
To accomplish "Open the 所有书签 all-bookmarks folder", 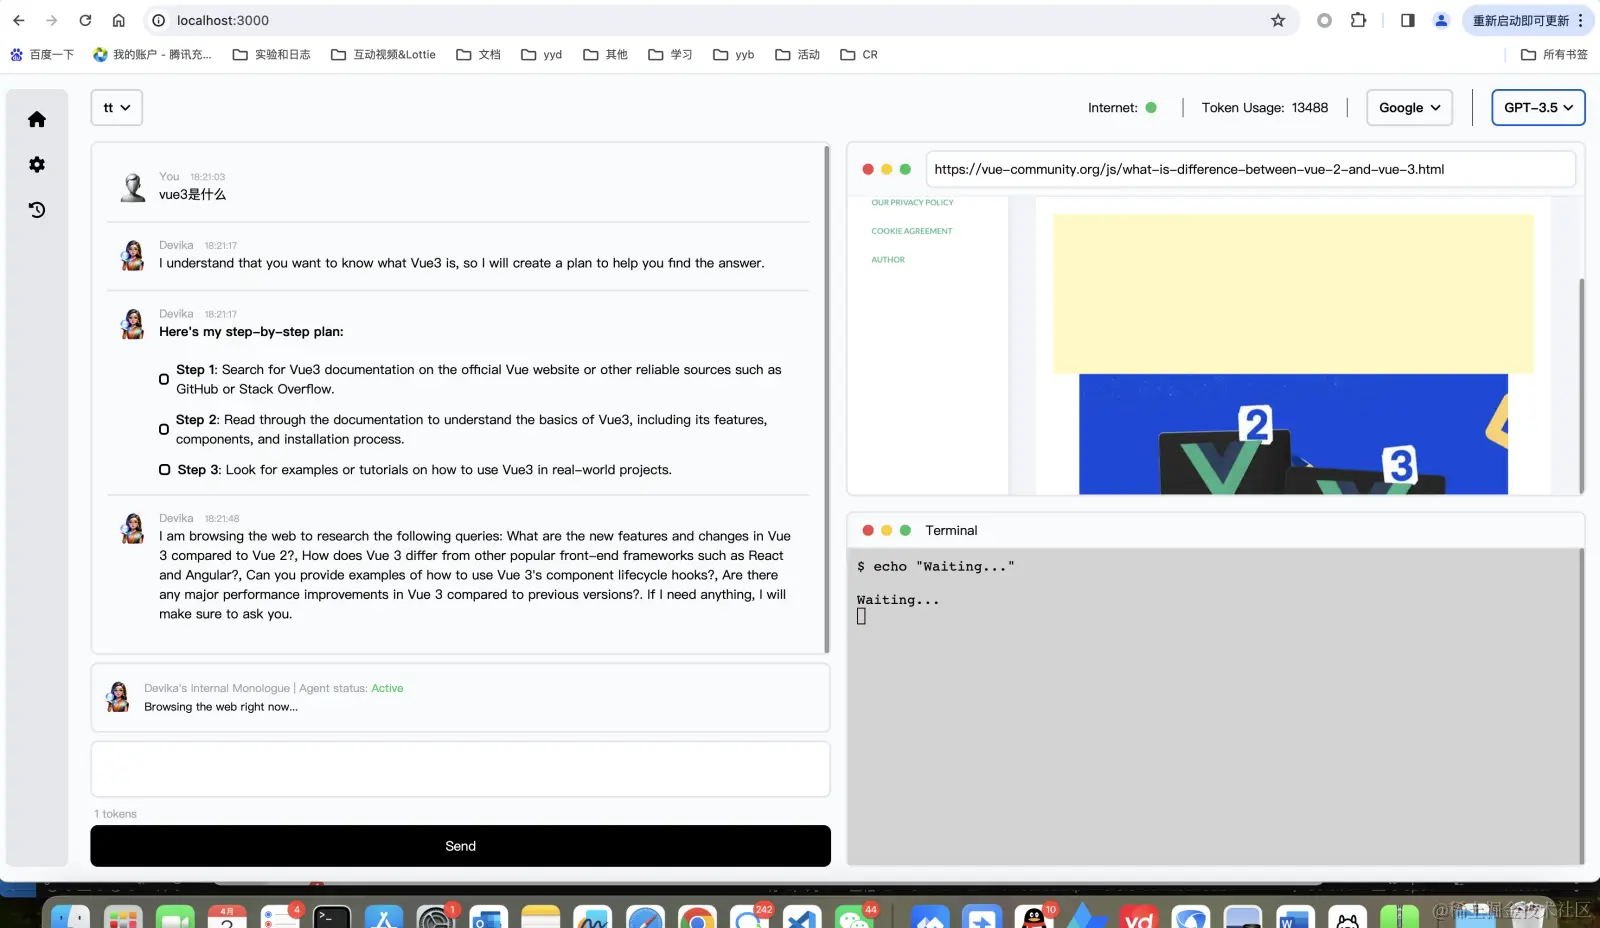I will [x=1554, y=54].
